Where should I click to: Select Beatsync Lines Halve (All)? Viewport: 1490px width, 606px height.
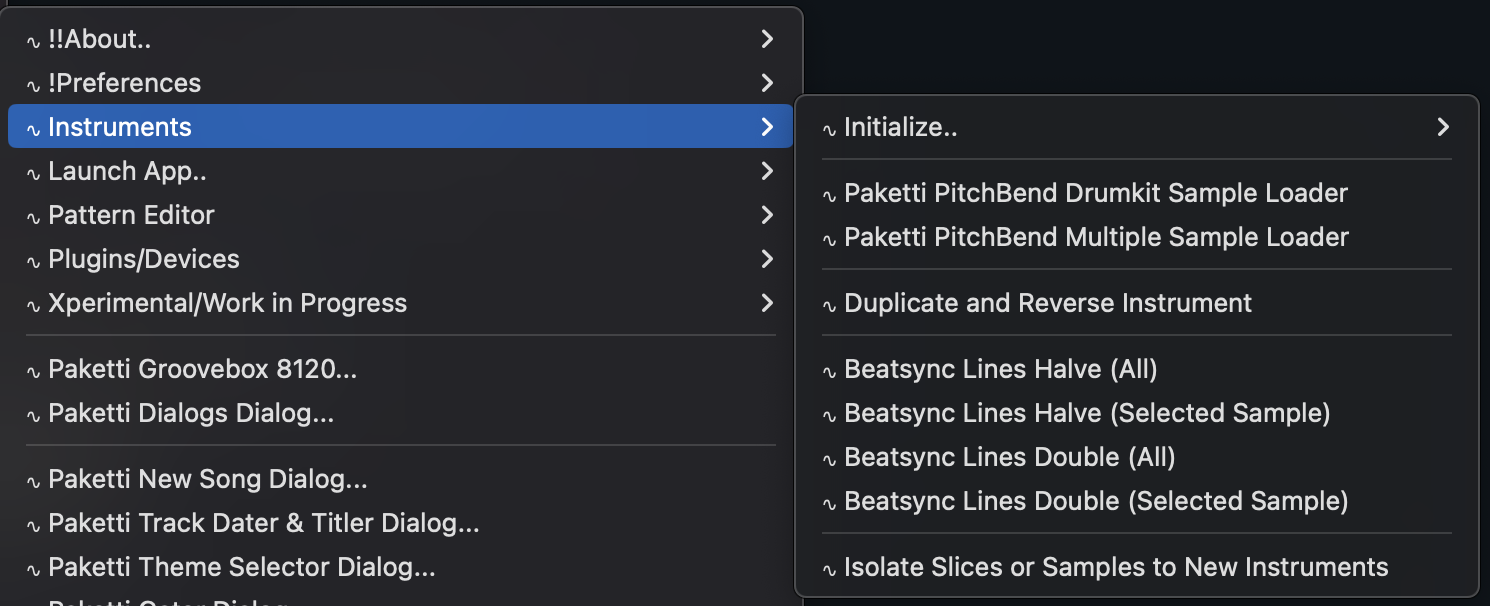point(1000,369)
